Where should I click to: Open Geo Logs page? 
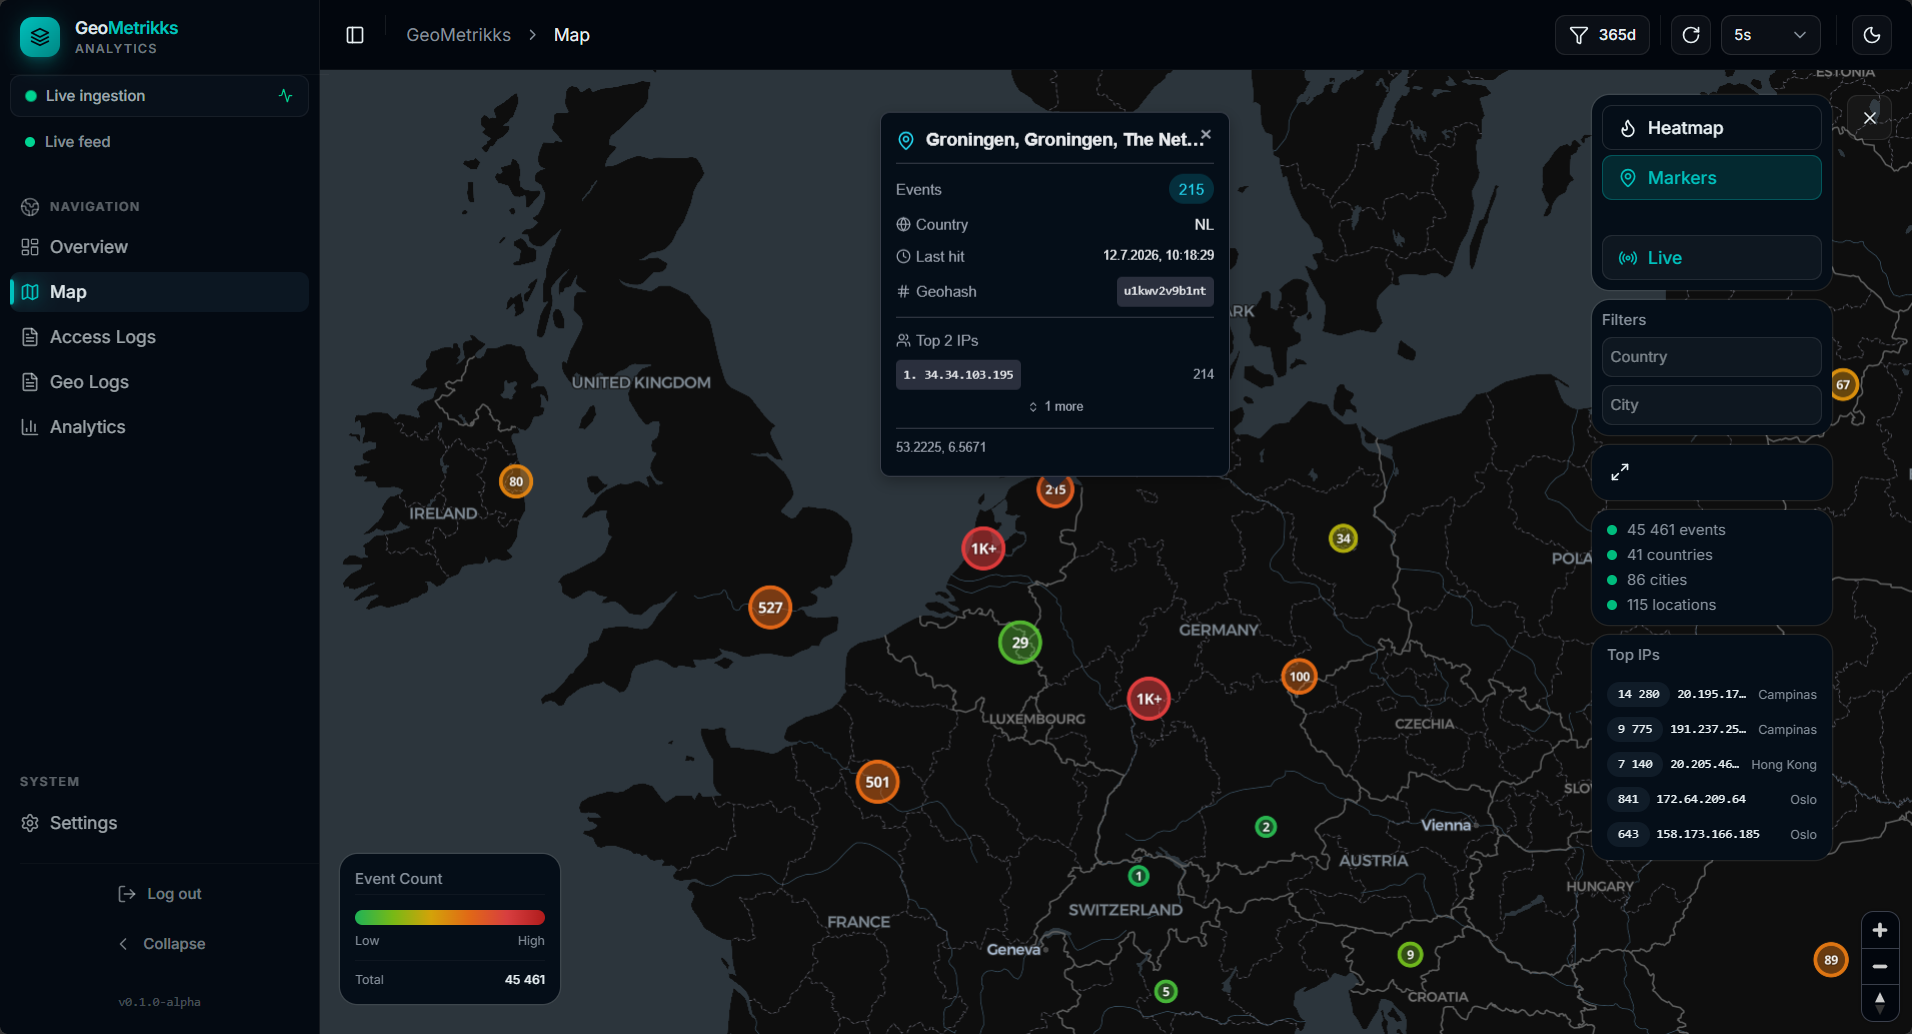[159, 382]
